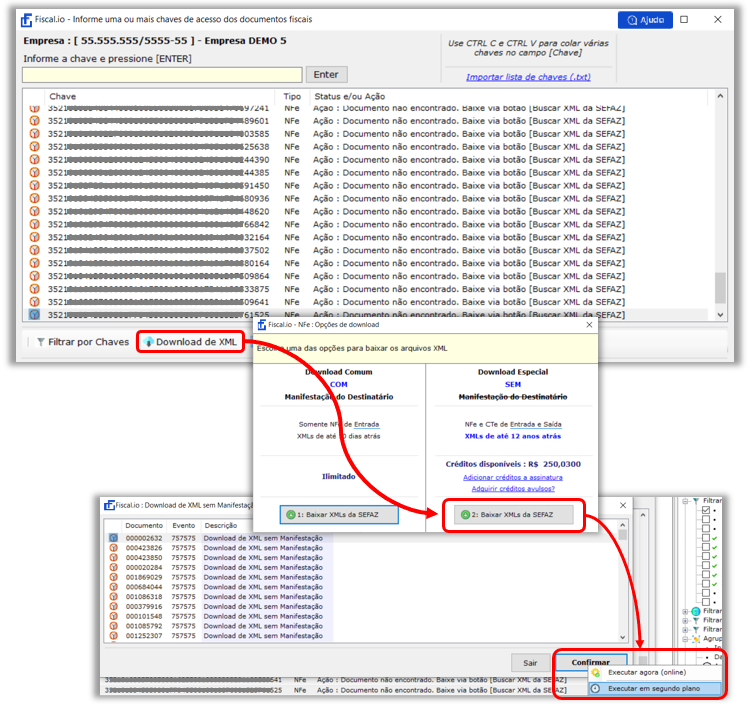Click status icon of key ending 80164
Viewport: 751px width, 709px height.
click(x=34, y=263)
